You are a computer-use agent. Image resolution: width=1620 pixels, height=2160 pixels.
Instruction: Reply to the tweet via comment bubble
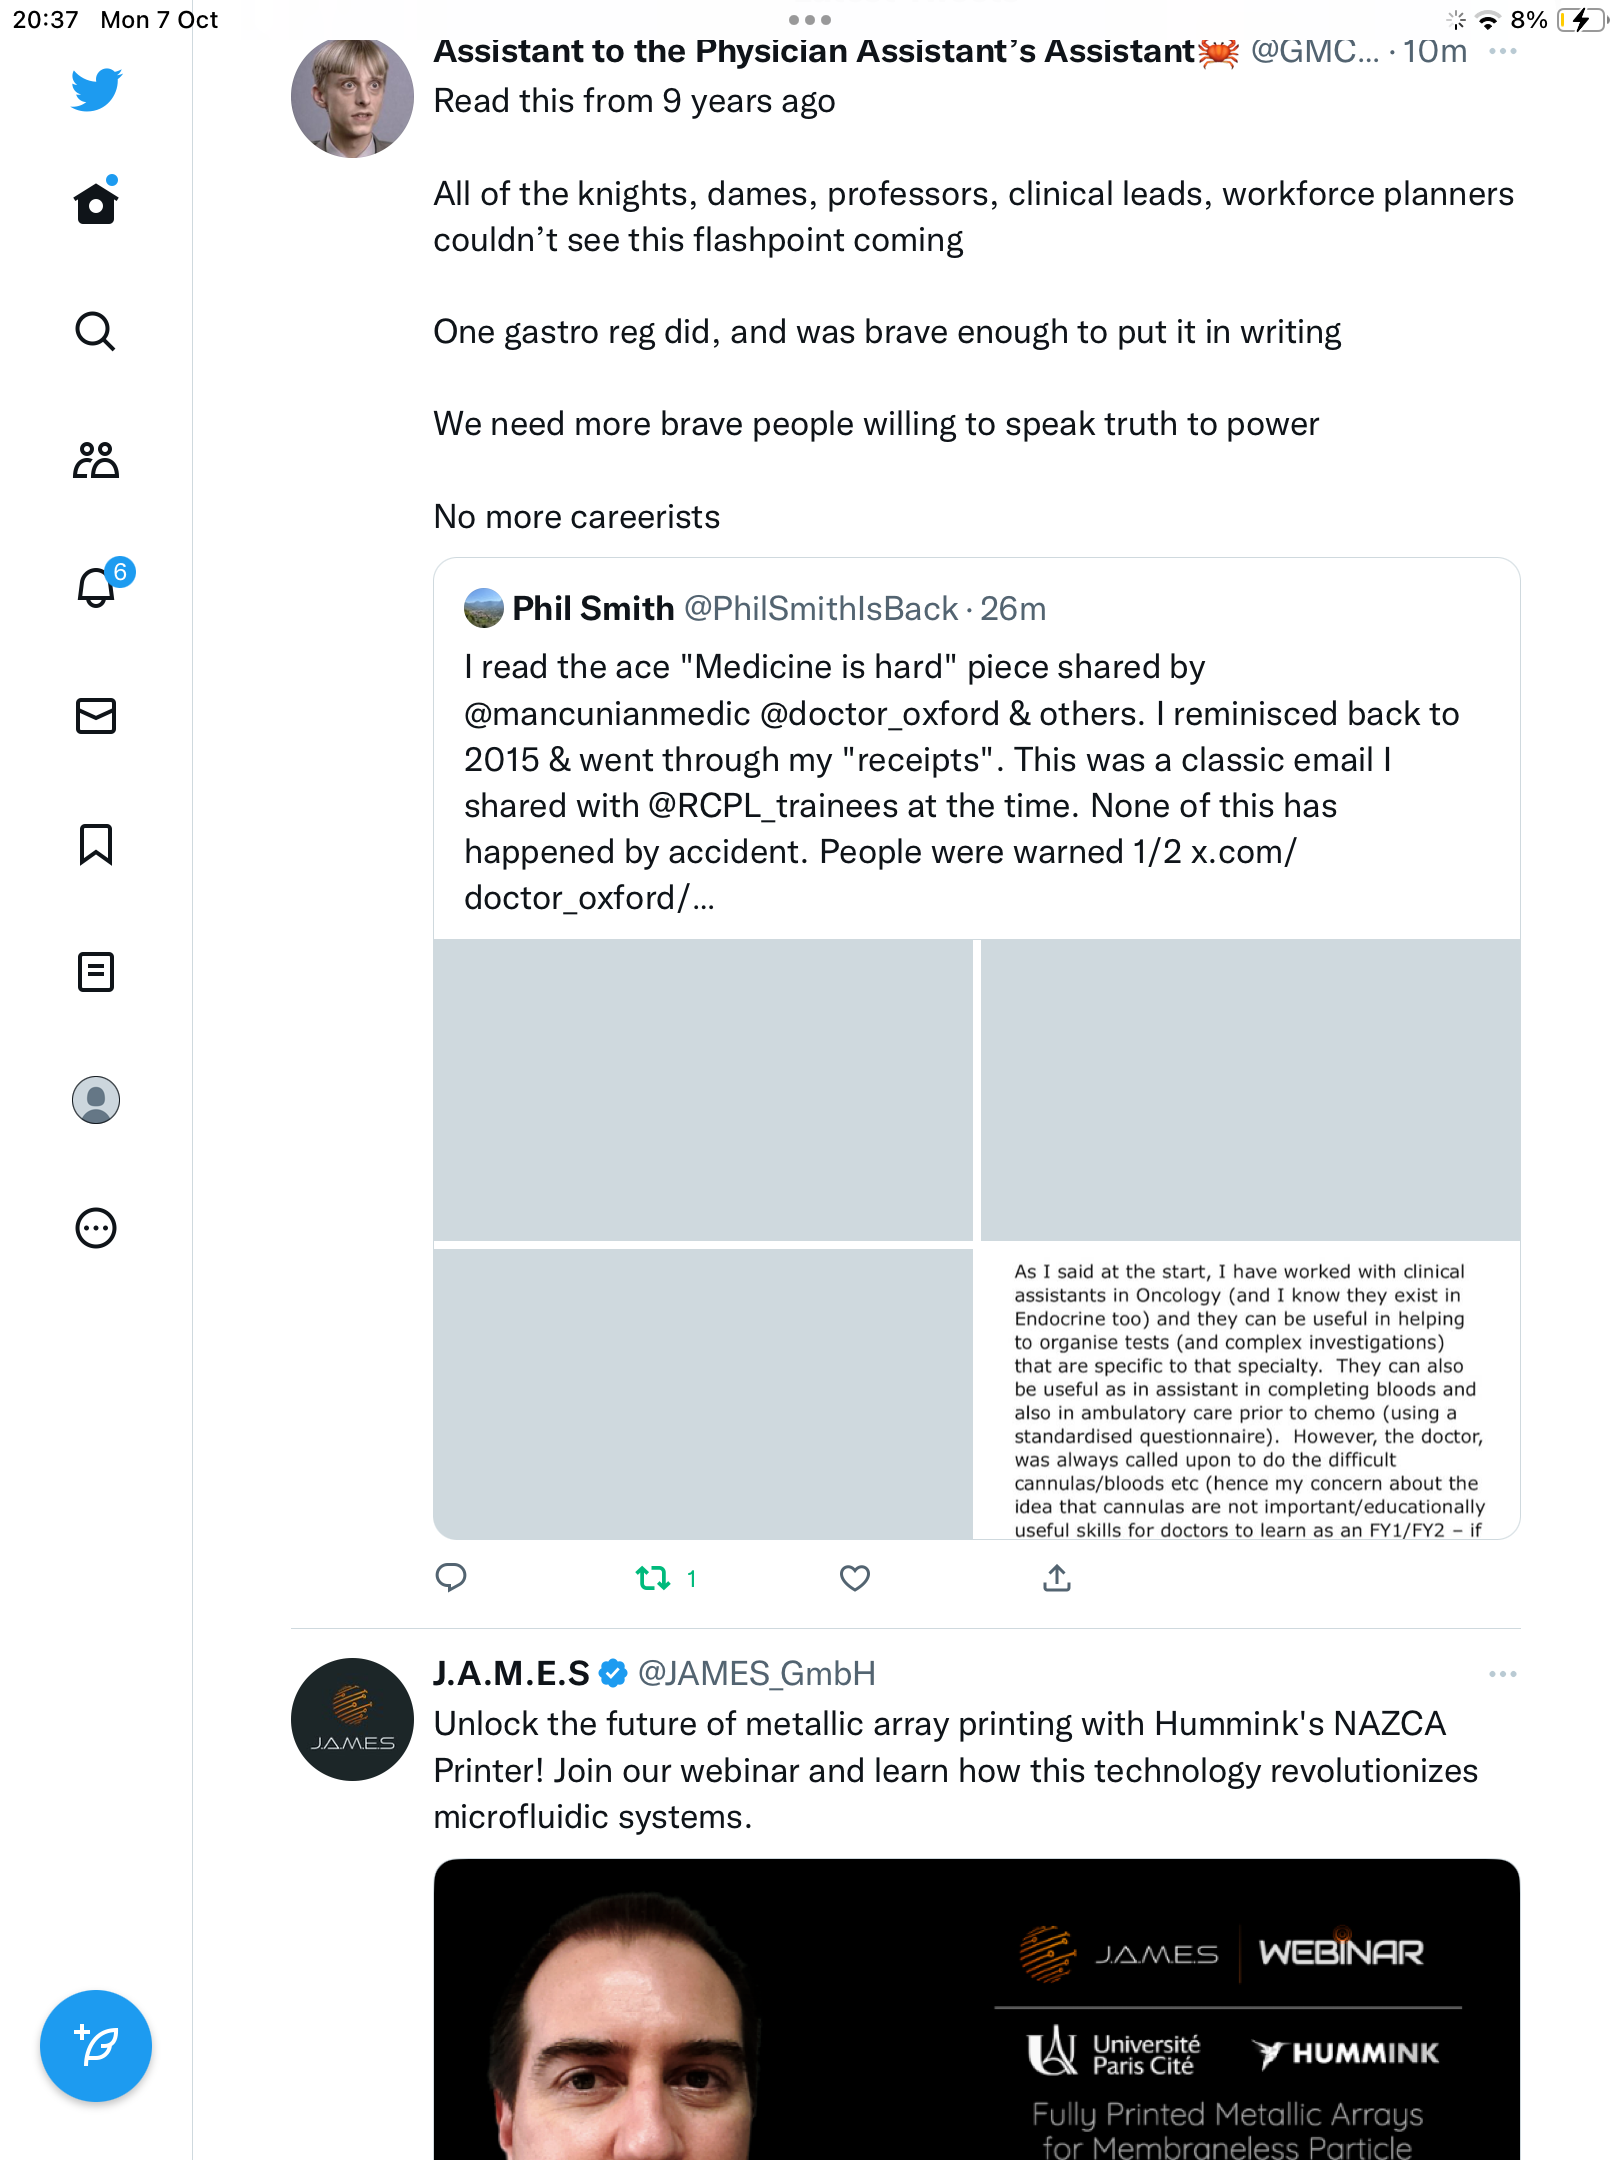[451, 1578]
